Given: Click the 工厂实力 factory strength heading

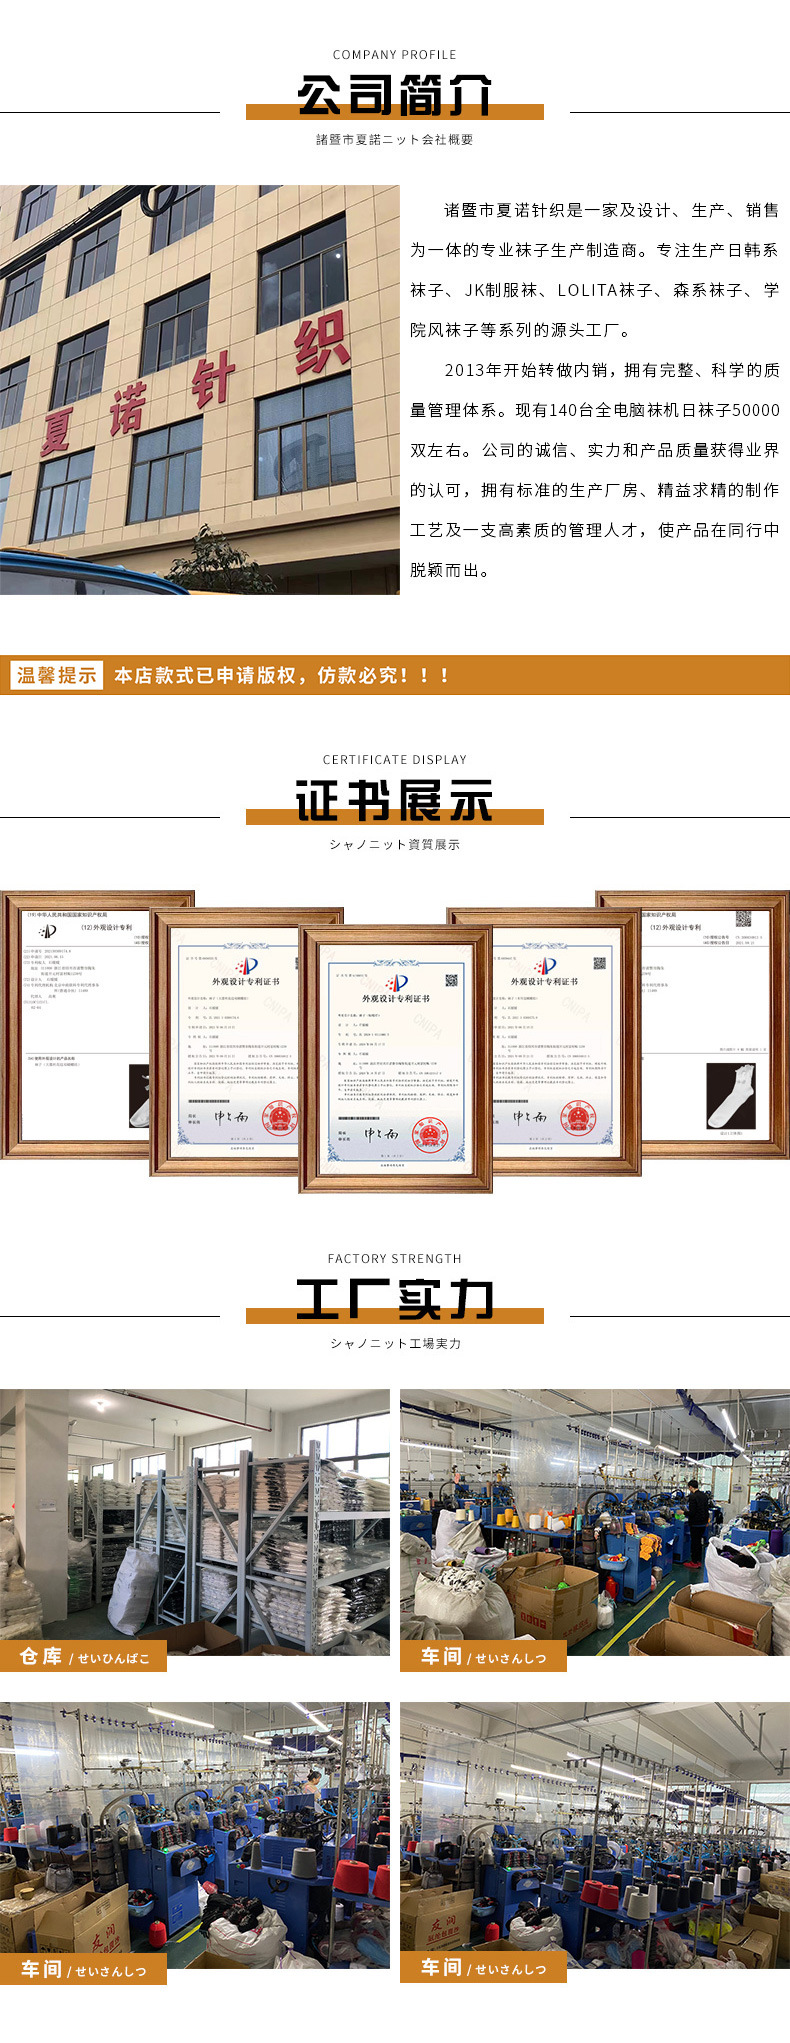Looking at the screenshot, I should point(395,1299).
